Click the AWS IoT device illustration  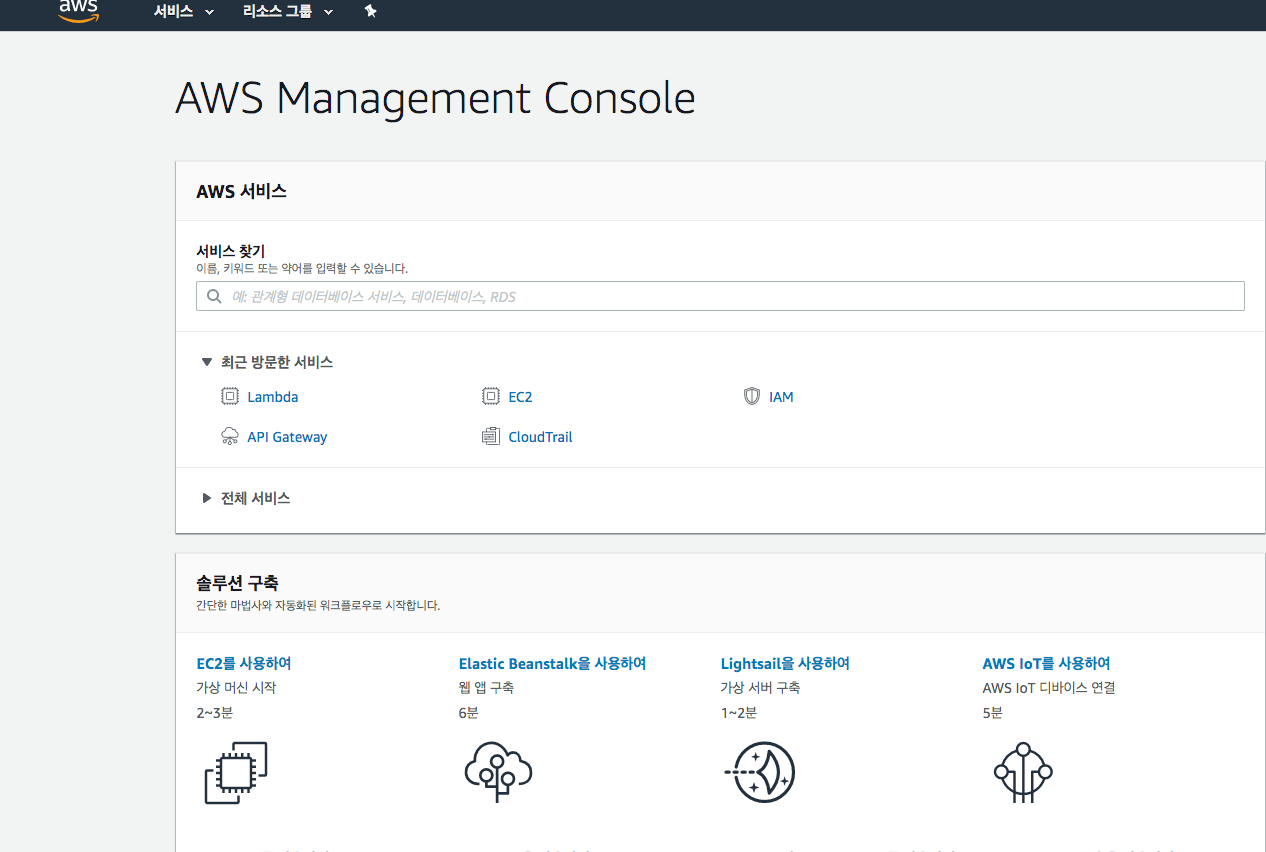(1023, 772)
